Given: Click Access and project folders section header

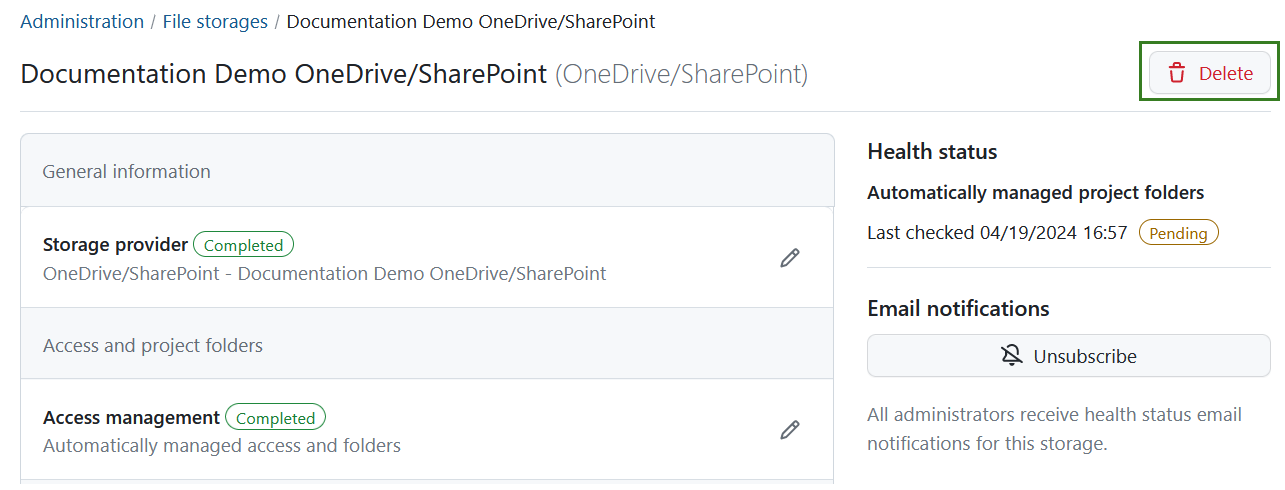Looking at the screenshot, I should pos(152,345).
